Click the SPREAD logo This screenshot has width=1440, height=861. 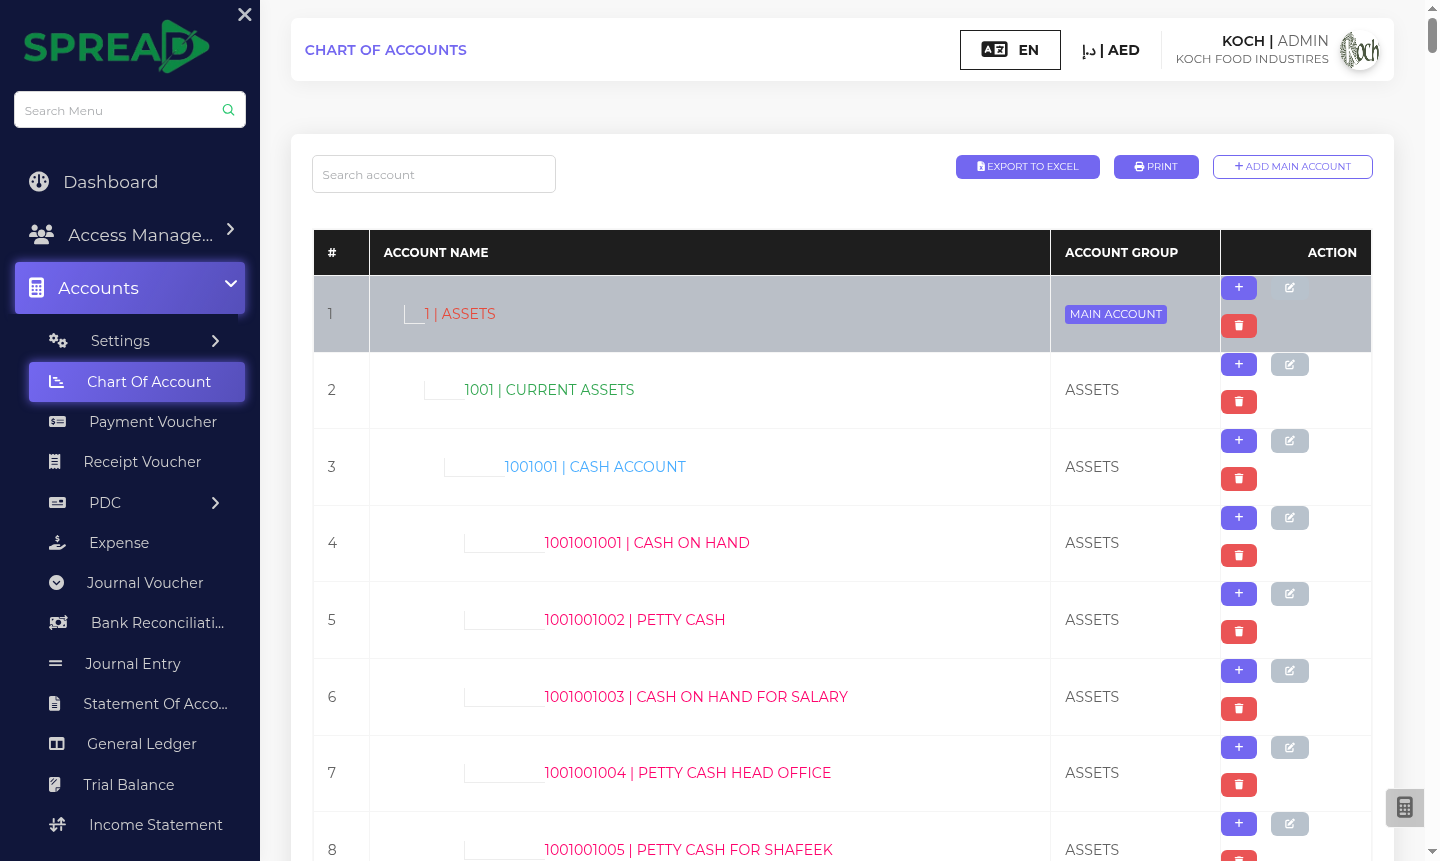tap(117, 46)
